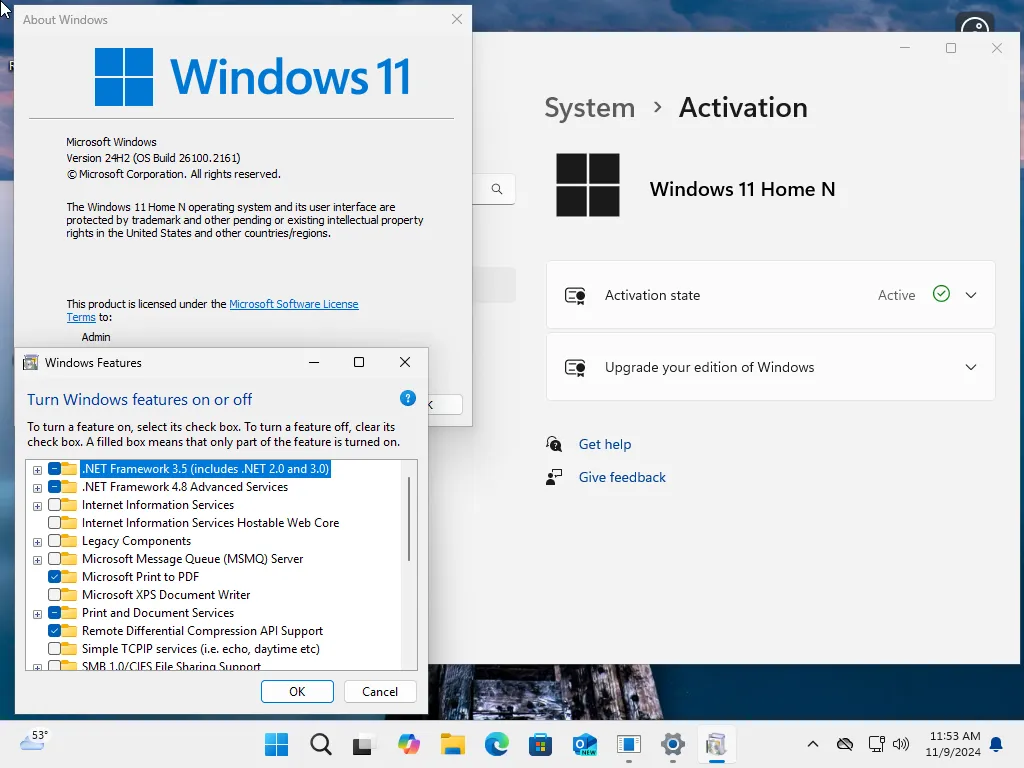The height and width of the screenshot is (768, 1024).
Task: Click the Windows Features title bar icon
Action: tap(31, 362)
